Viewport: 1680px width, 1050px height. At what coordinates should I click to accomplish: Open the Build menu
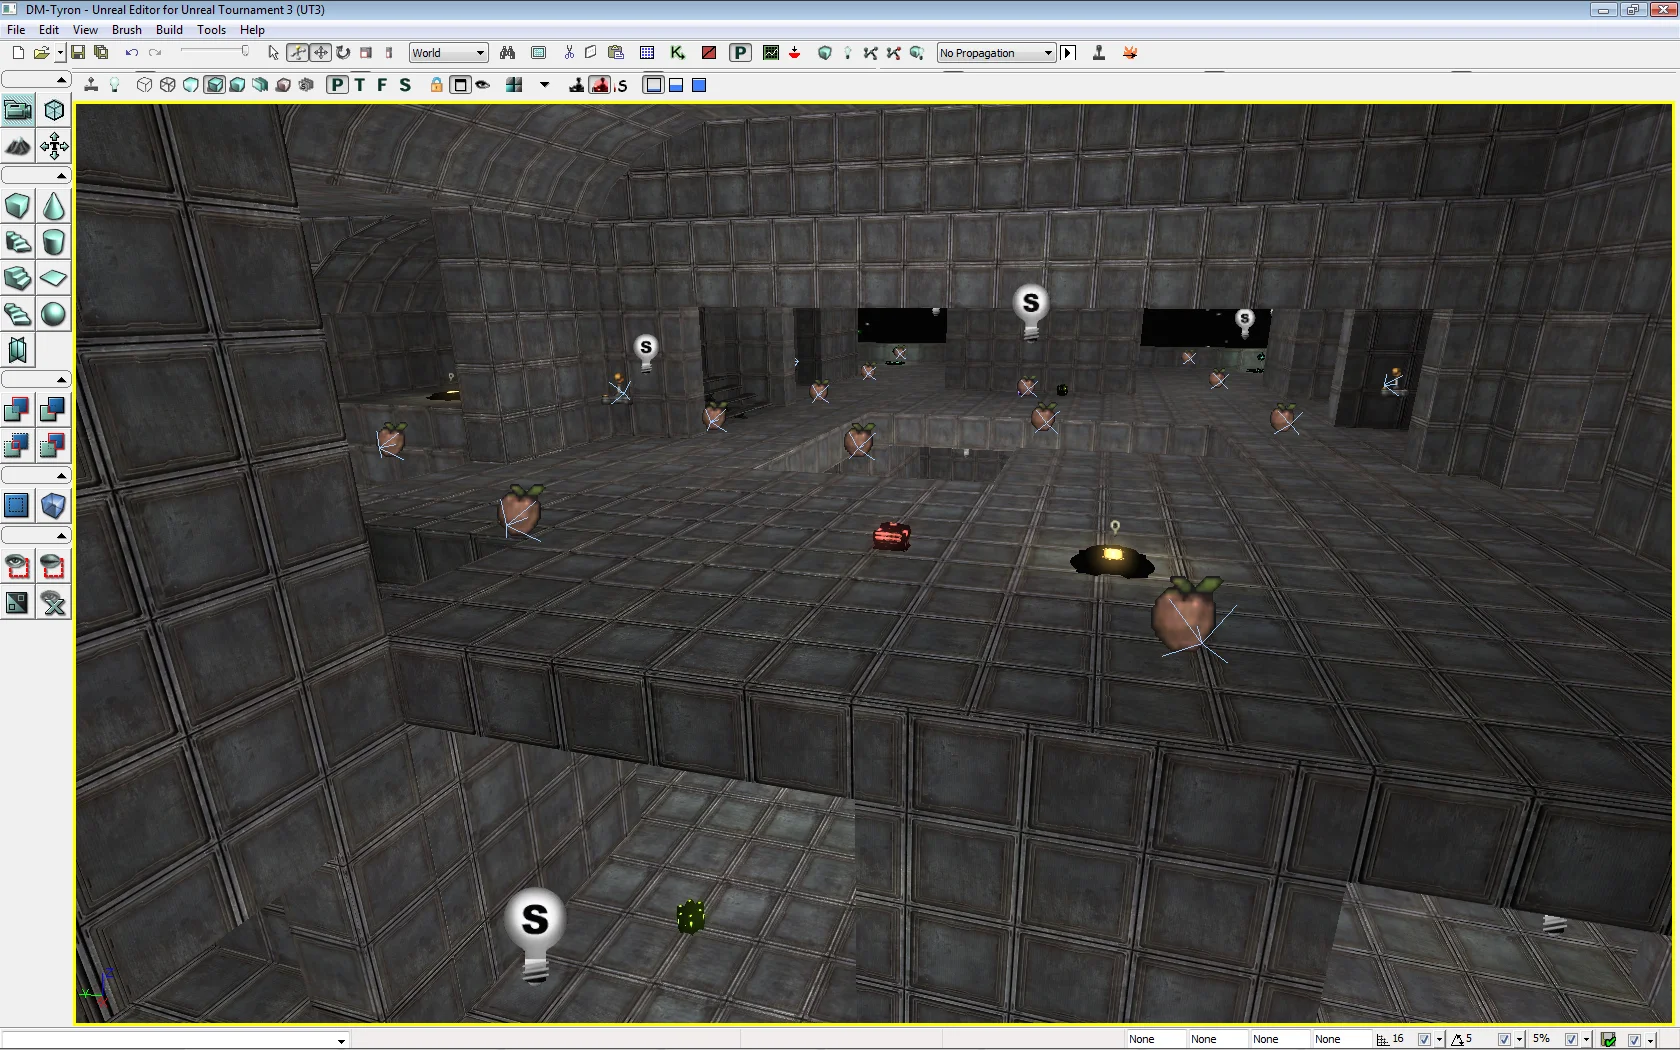click(169, 30)
